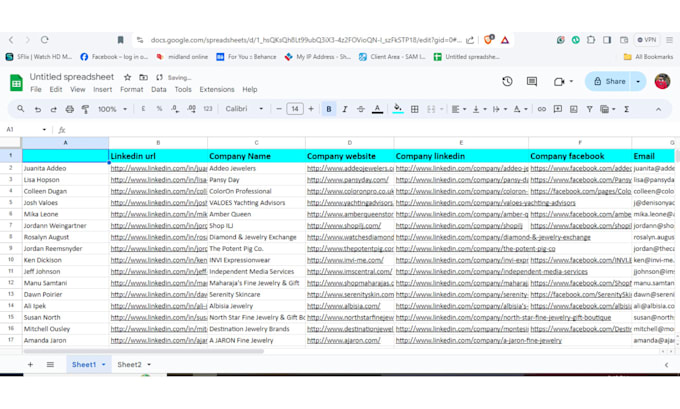Image resolution: width=680 pixels, height=409 pixels.
Task: Click the browser bookmark icon
Action: [x=121, y=40]
